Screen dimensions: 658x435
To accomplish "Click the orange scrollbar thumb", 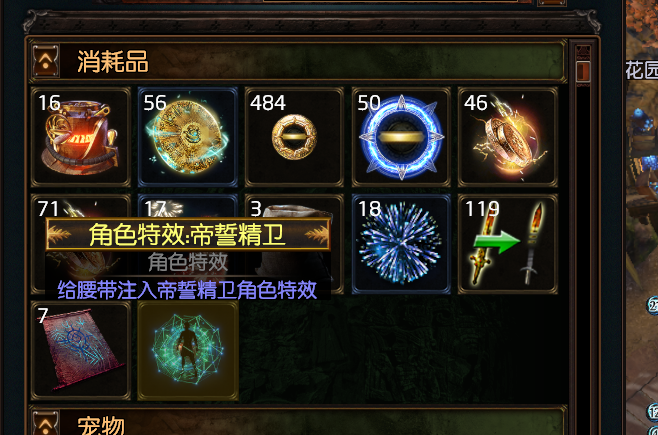I will click(x=583, y=71).
